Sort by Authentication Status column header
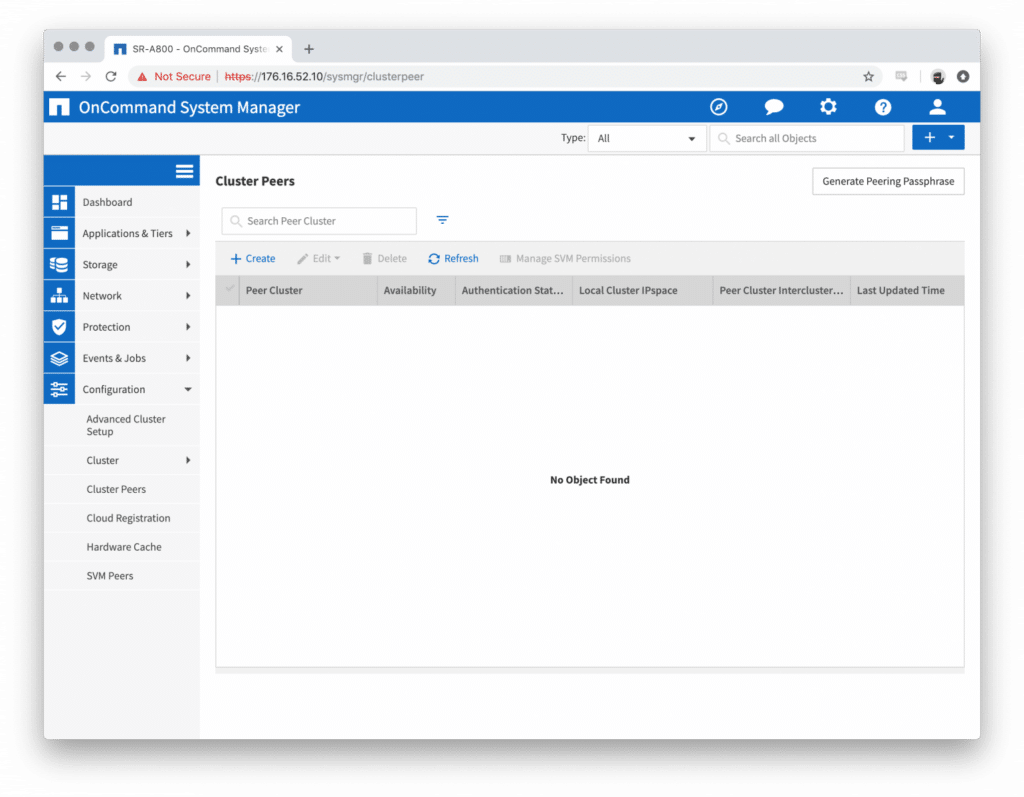Viewport: 1024px width, 797px height. (x=513, y=291)
